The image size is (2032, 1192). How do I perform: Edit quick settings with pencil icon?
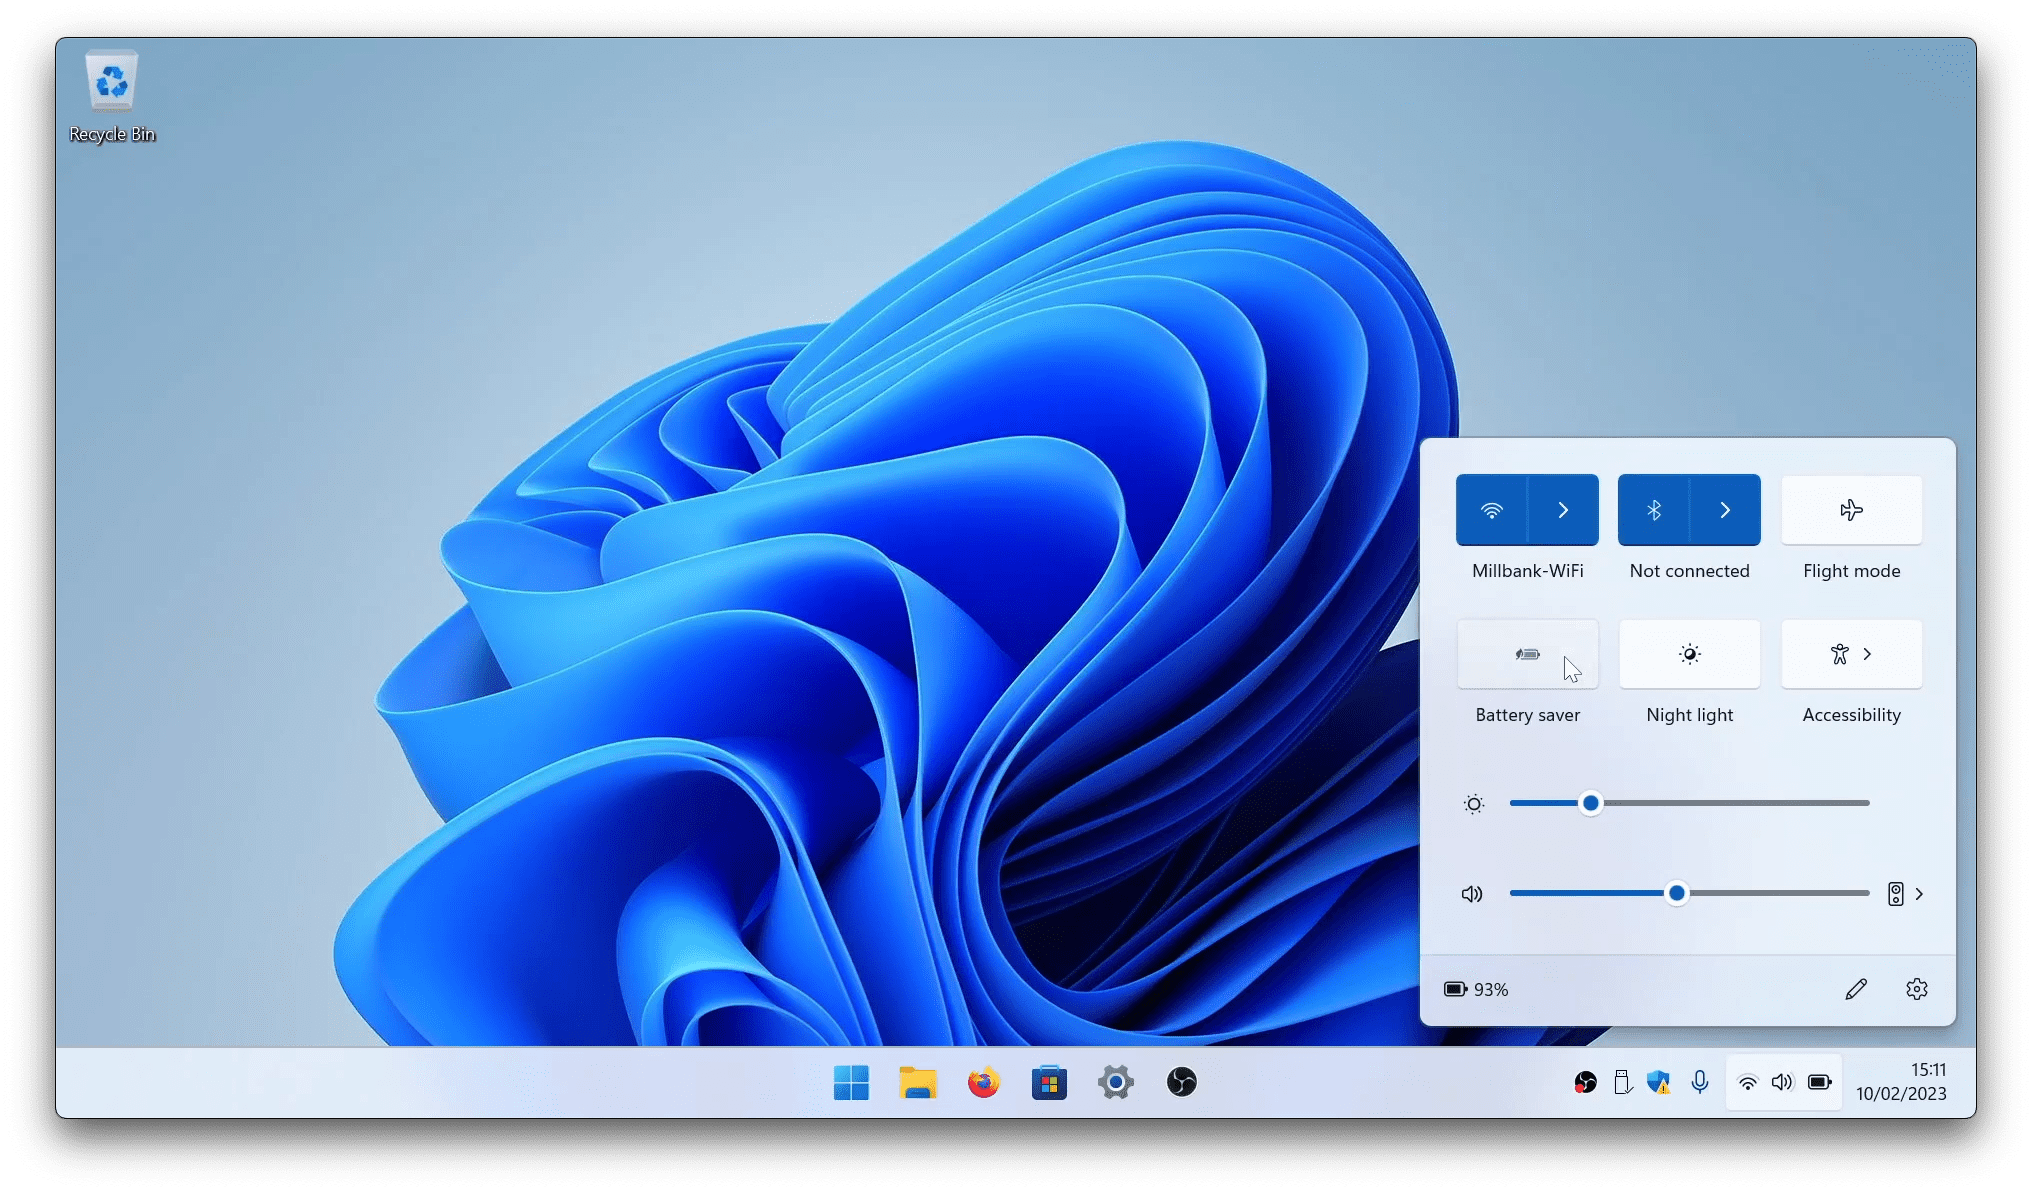[x=1856, y=989]
